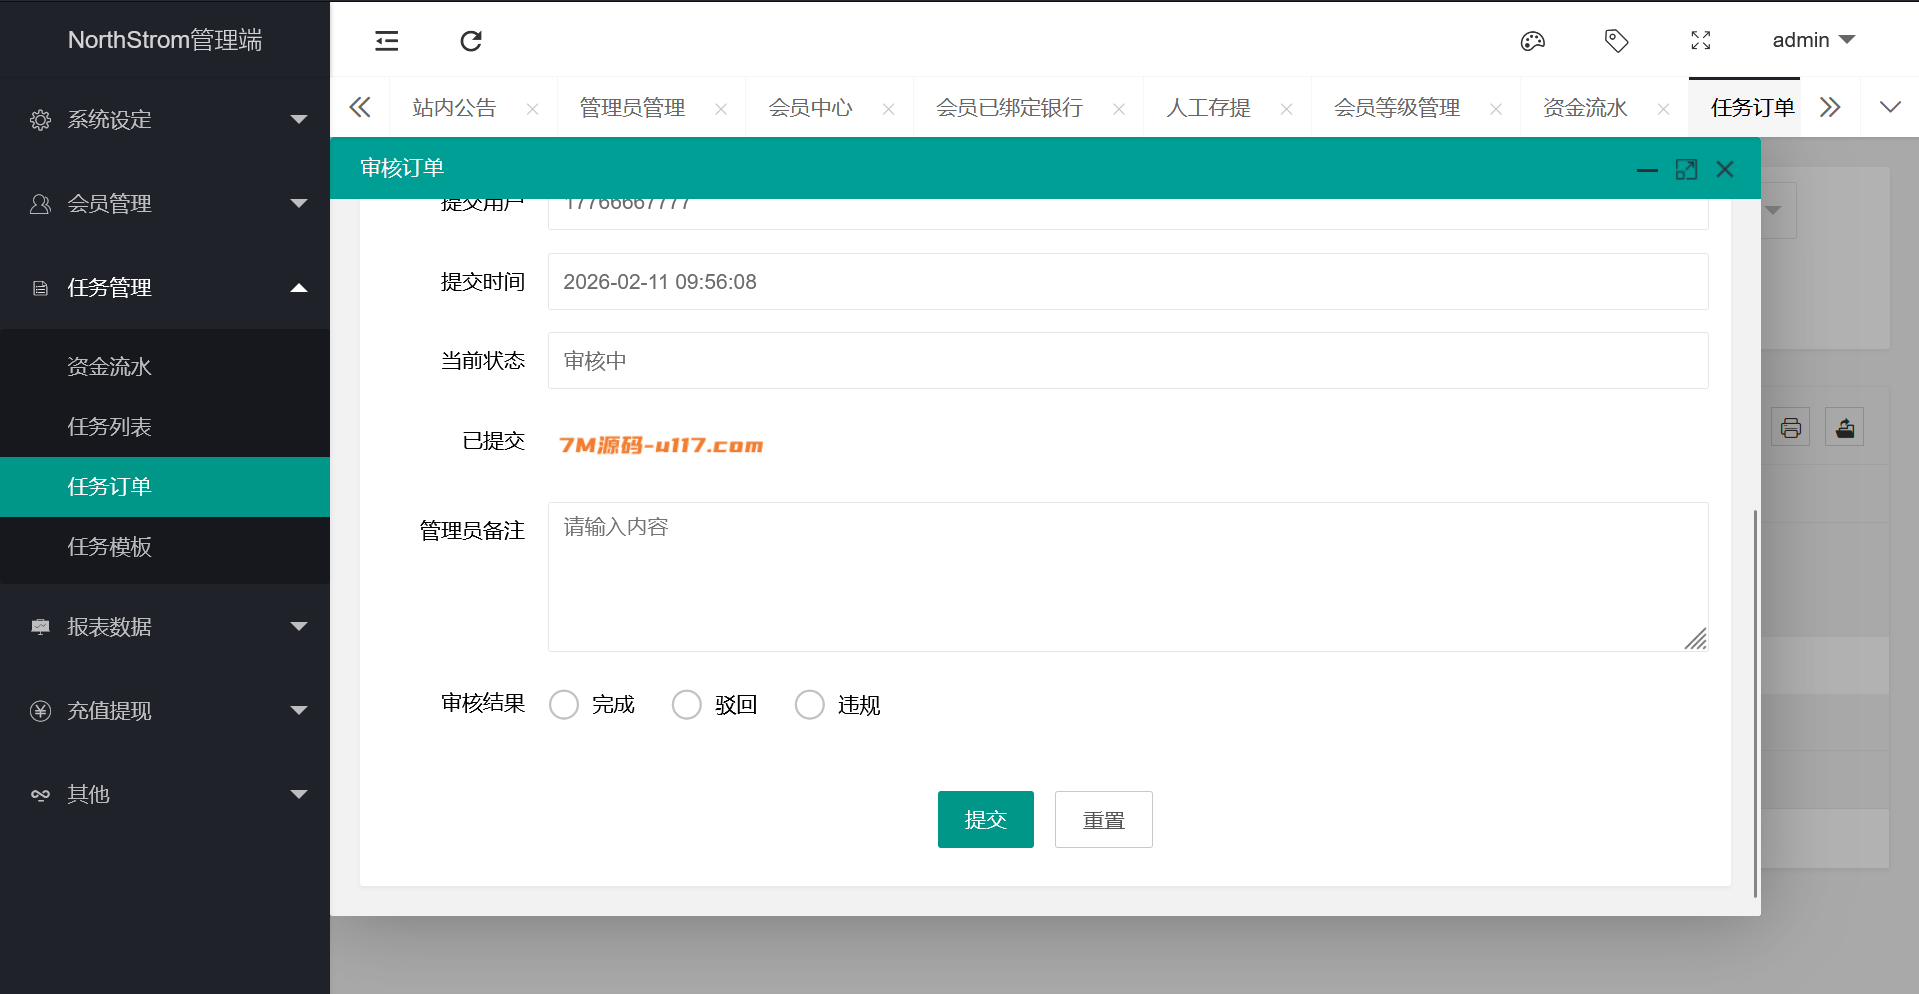1919x994 pixels.
Task: Expand the 系统设定 sidebar menu
Action: 165,120
